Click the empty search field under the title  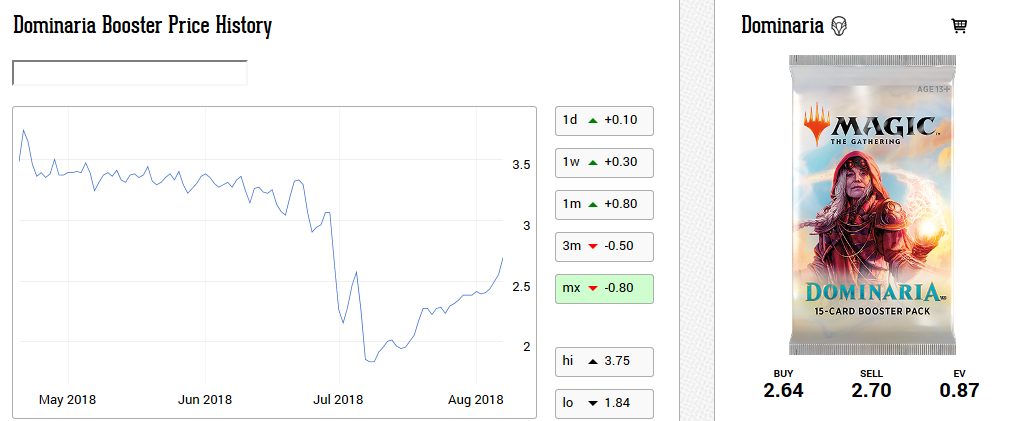coord(129,73)
